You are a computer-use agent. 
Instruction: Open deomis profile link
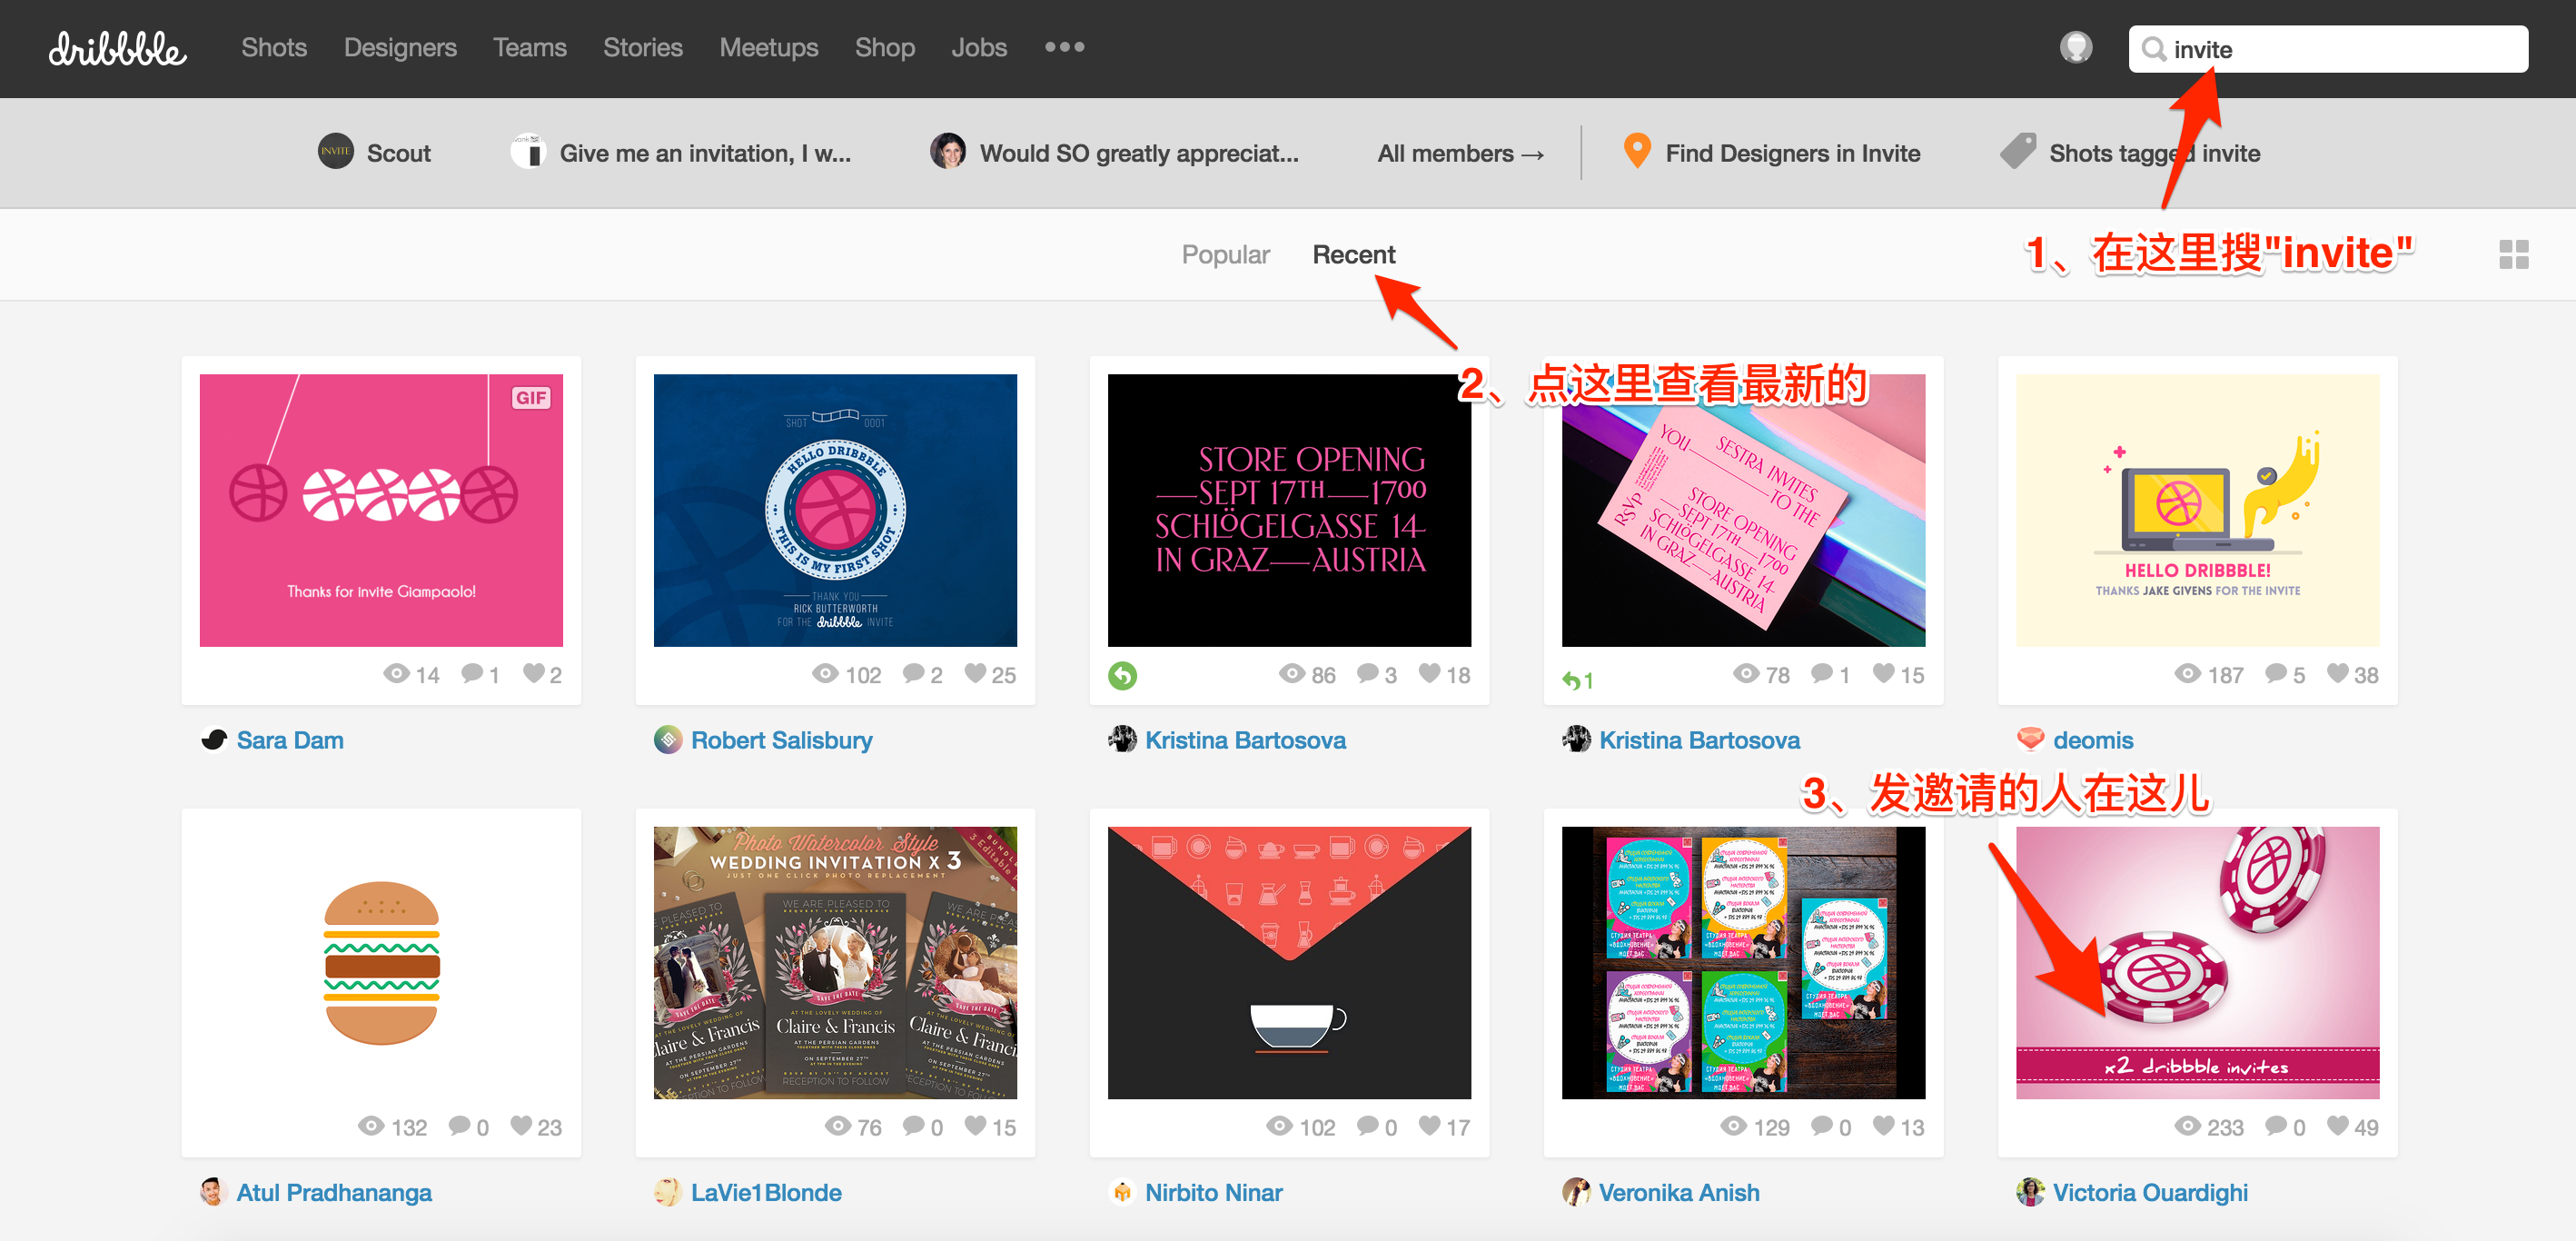[2092, 740]
